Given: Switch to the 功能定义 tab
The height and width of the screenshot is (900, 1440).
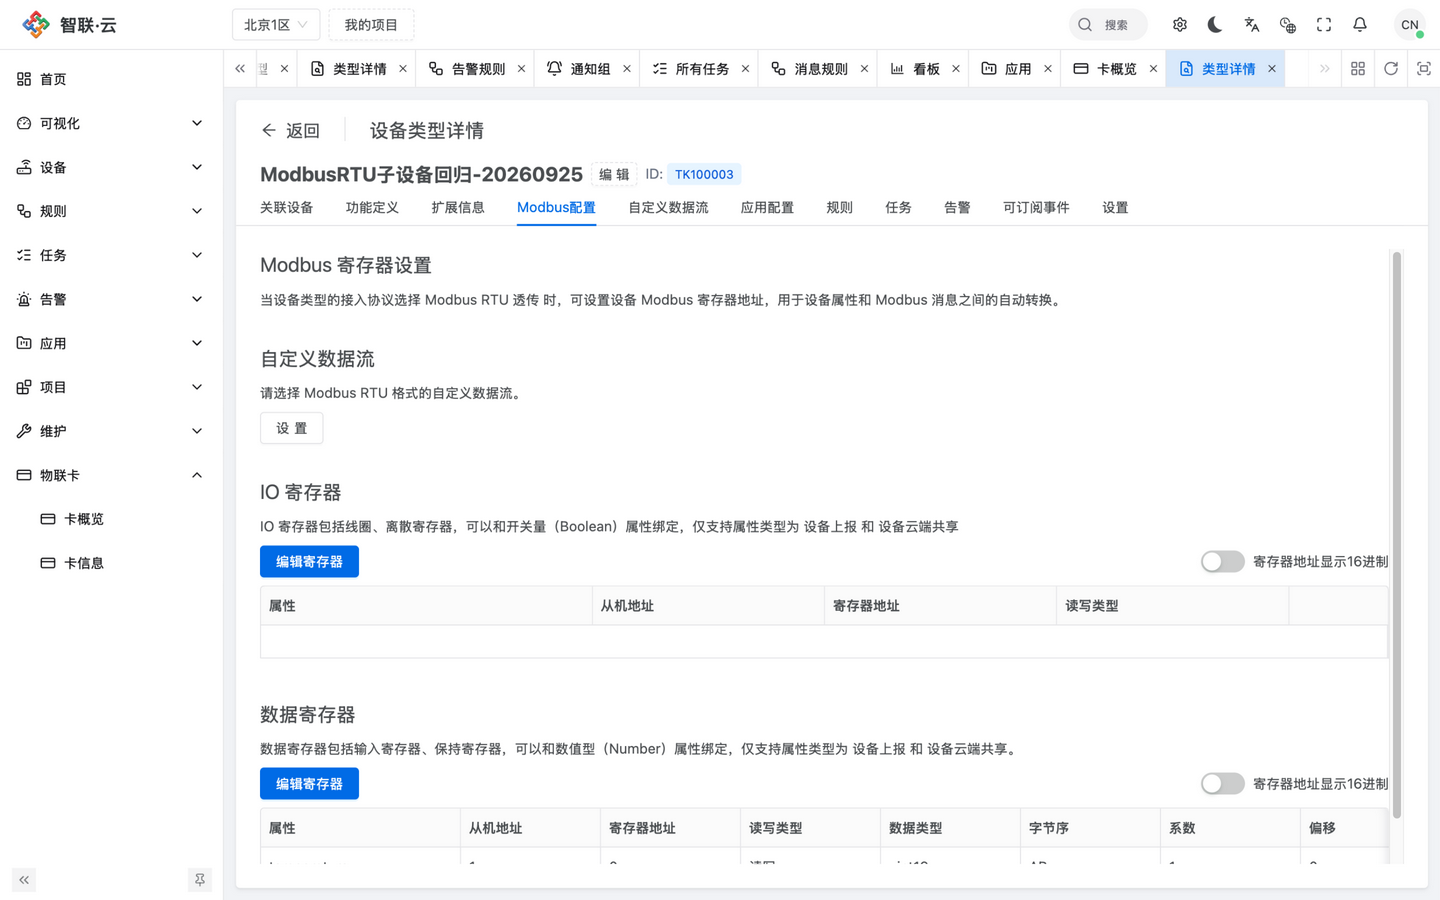Looking at the screenshot, I should tap(372, 208).
